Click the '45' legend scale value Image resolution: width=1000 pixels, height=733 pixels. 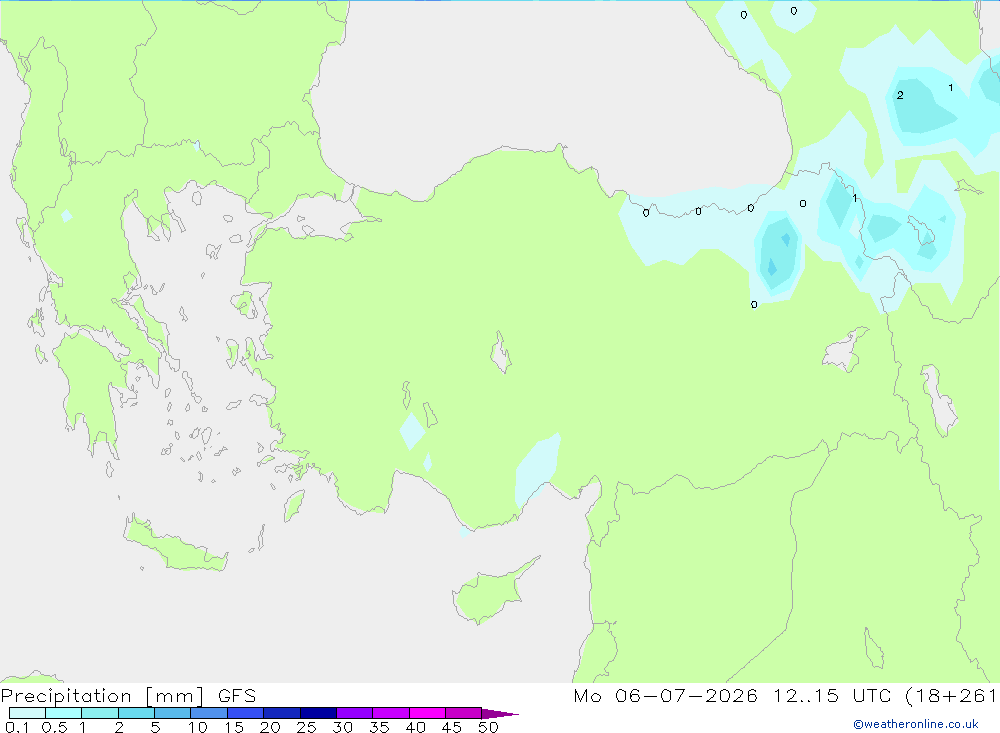(452, 727)
